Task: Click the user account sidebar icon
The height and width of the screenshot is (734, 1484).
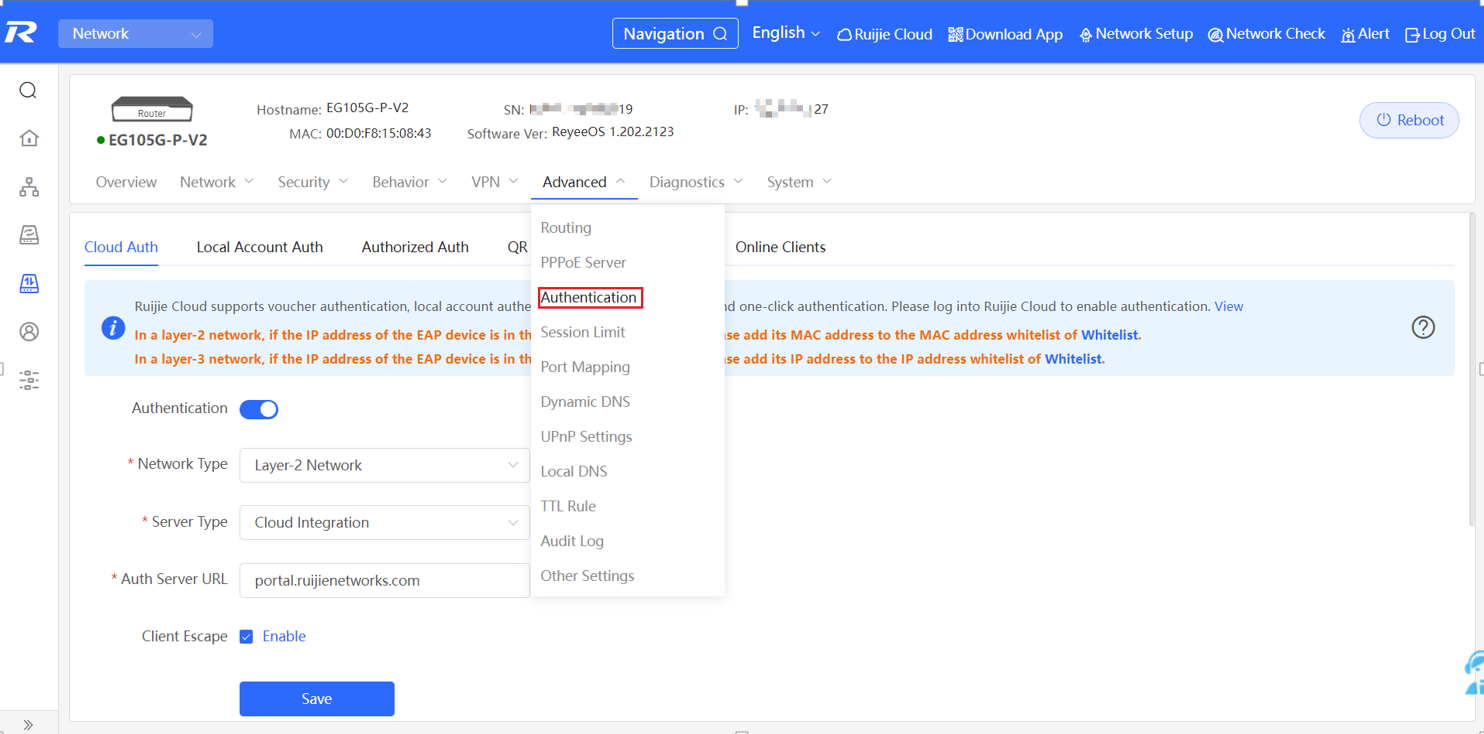Action: click(x=29, y=331)
